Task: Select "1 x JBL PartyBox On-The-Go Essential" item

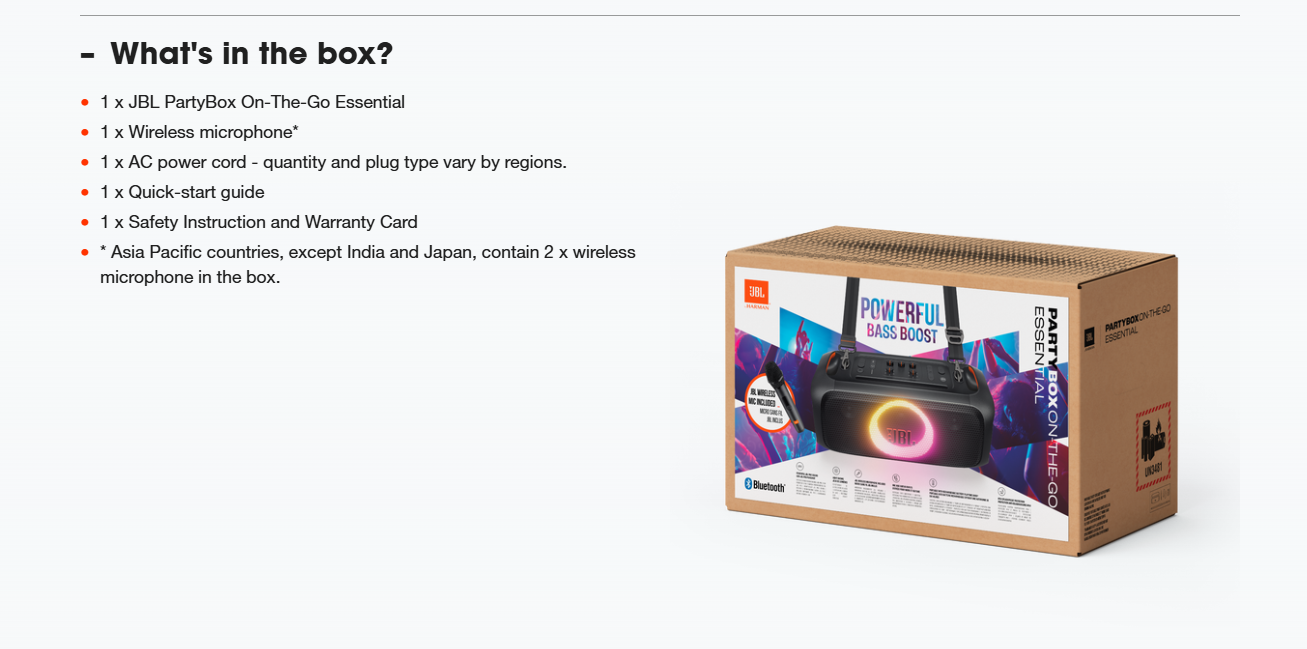Action: (252, 102)
